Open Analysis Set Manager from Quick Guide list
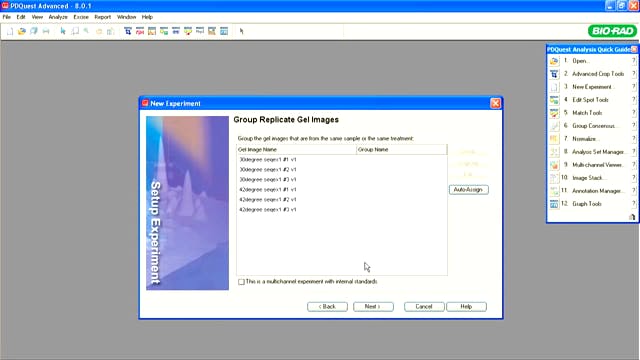Image resolution: width=640 pixels, height=360 pixels. (x=598, y=152)
